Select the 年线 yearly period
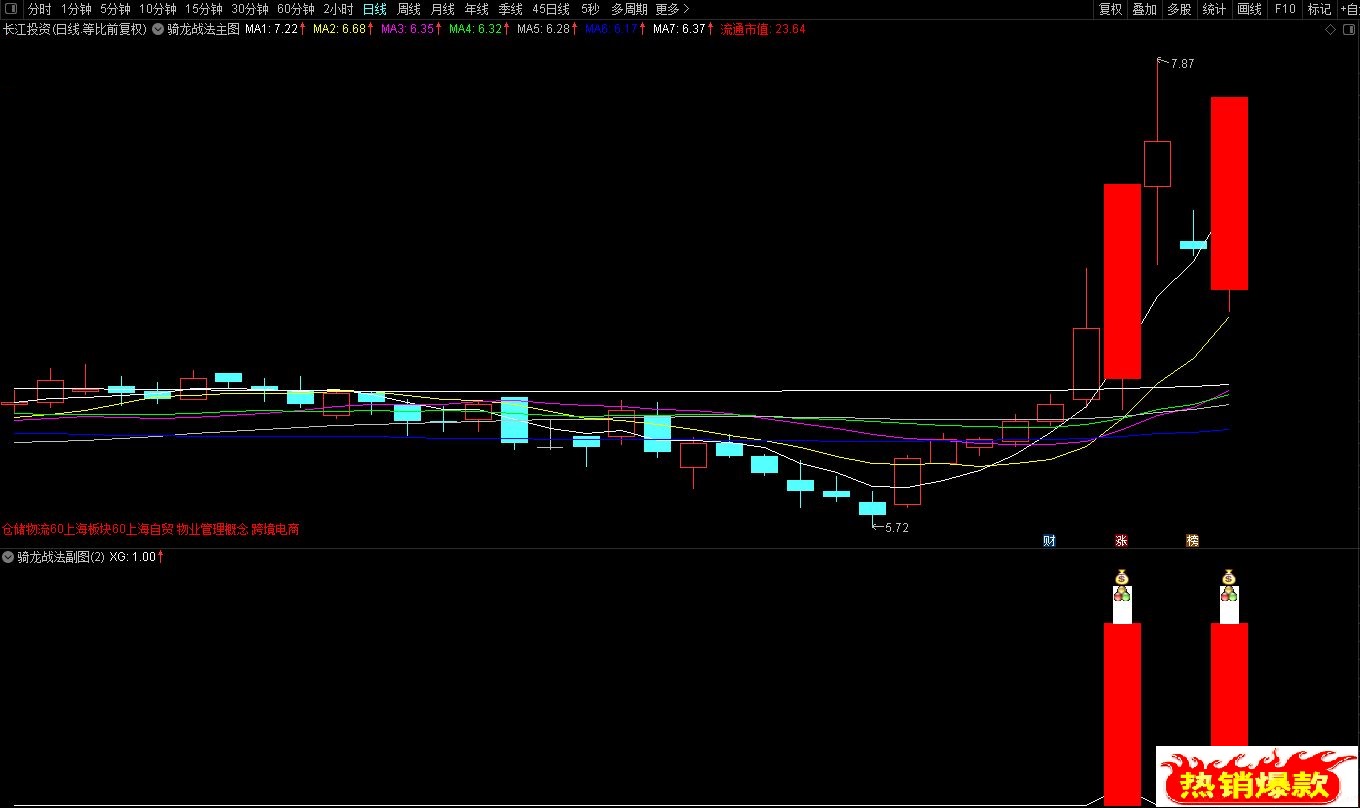Viewport: 1360px width, 808px height. [x=477, y=9]
